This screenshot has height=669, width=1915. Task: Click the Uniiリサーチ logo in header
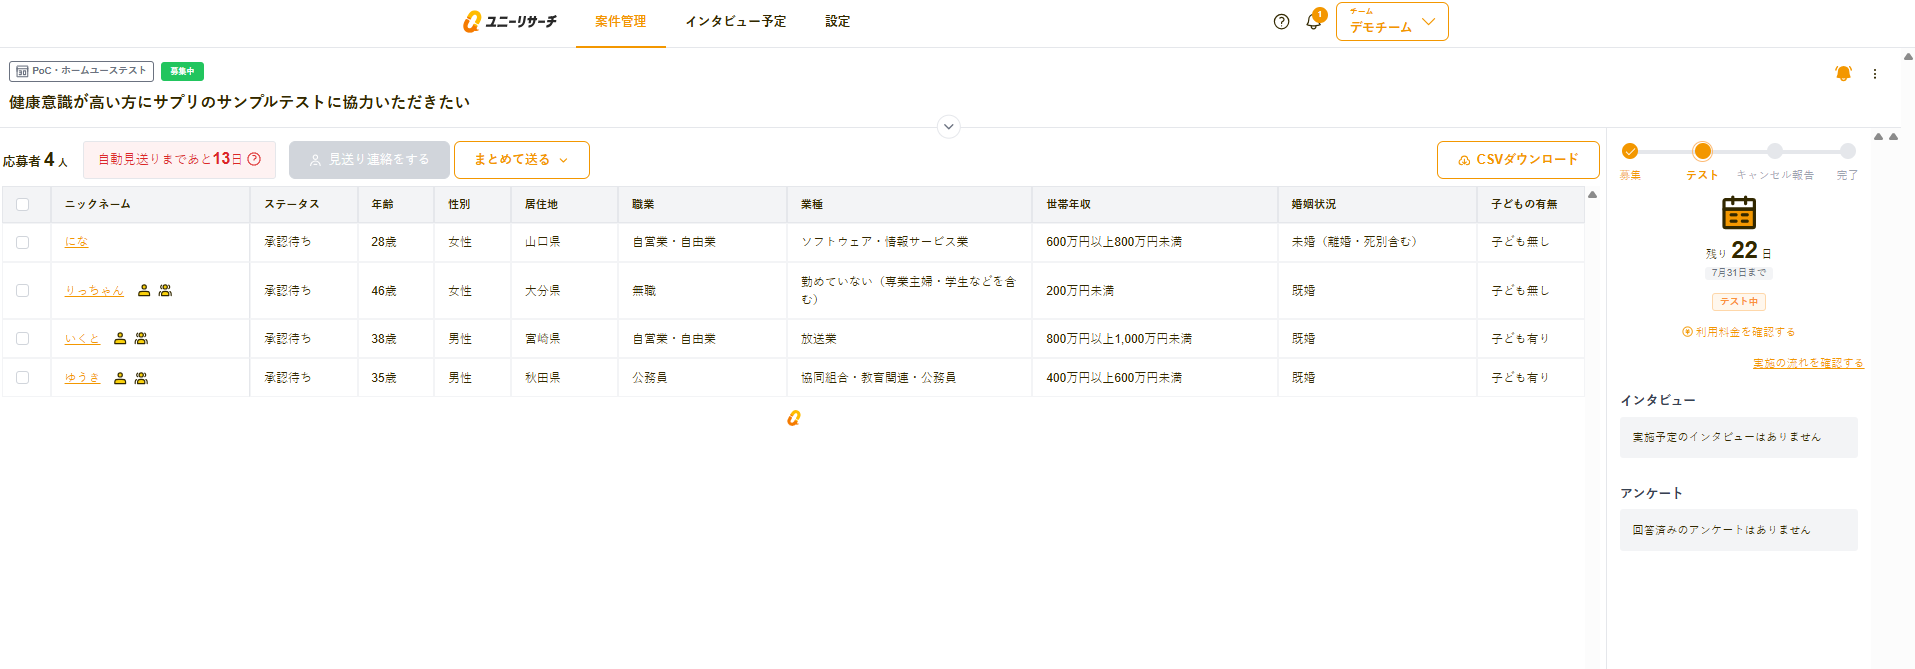pyautogui.click(x=510, y=22)
